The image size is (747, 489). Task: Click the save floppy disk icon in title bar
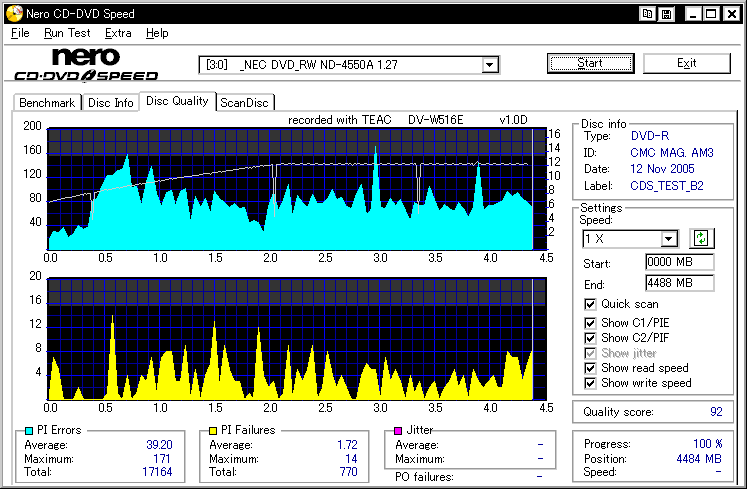(x=666, y=14)
